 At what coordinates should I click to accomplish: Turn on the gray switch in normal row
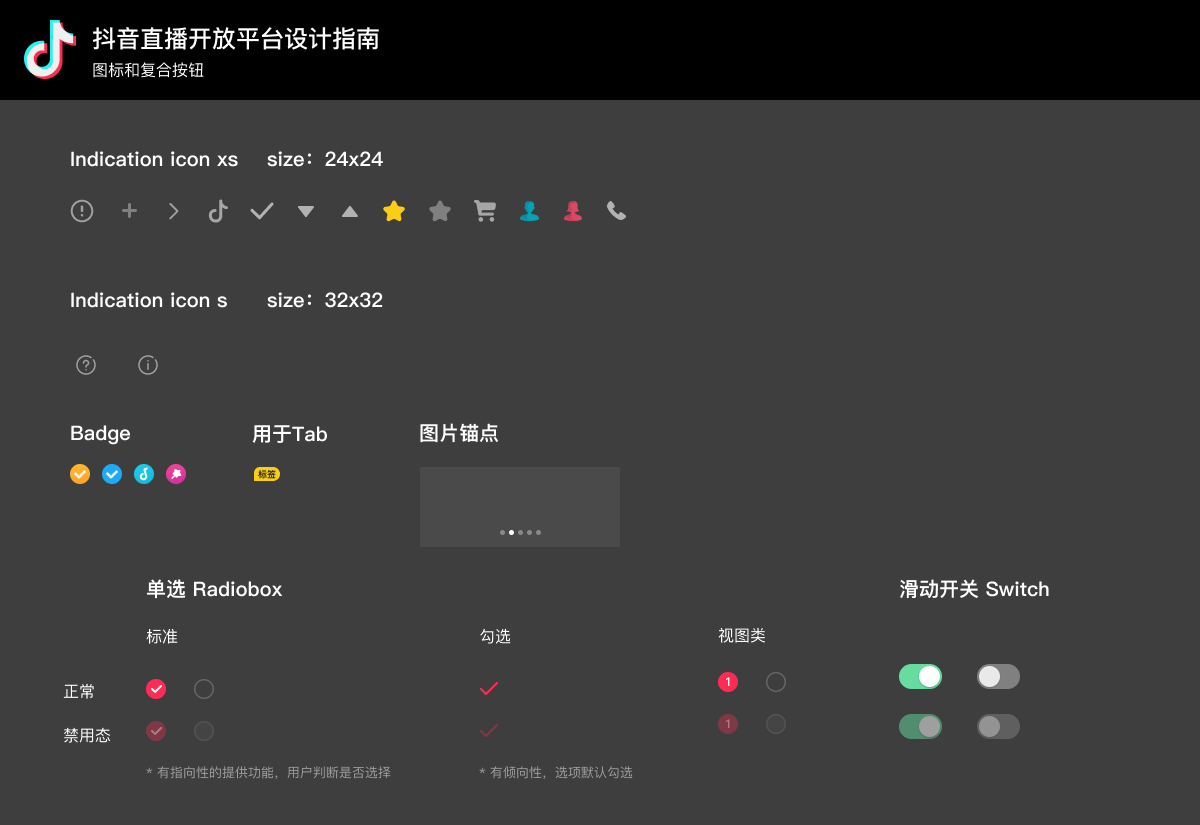998,677
